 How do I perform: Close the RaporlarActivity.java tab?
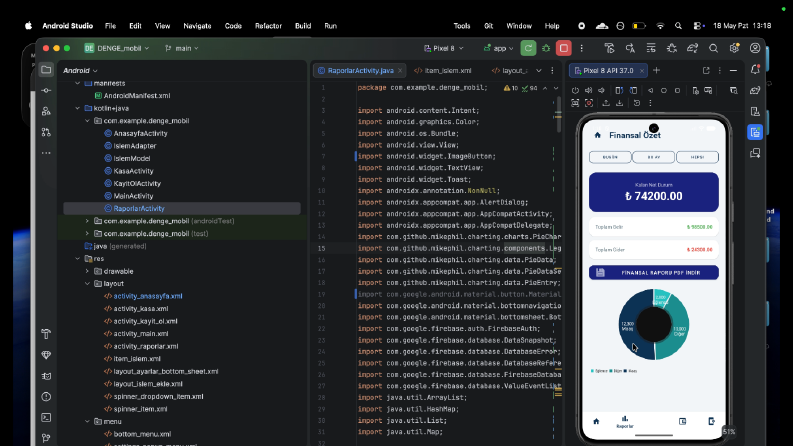[x=400, y=70]
